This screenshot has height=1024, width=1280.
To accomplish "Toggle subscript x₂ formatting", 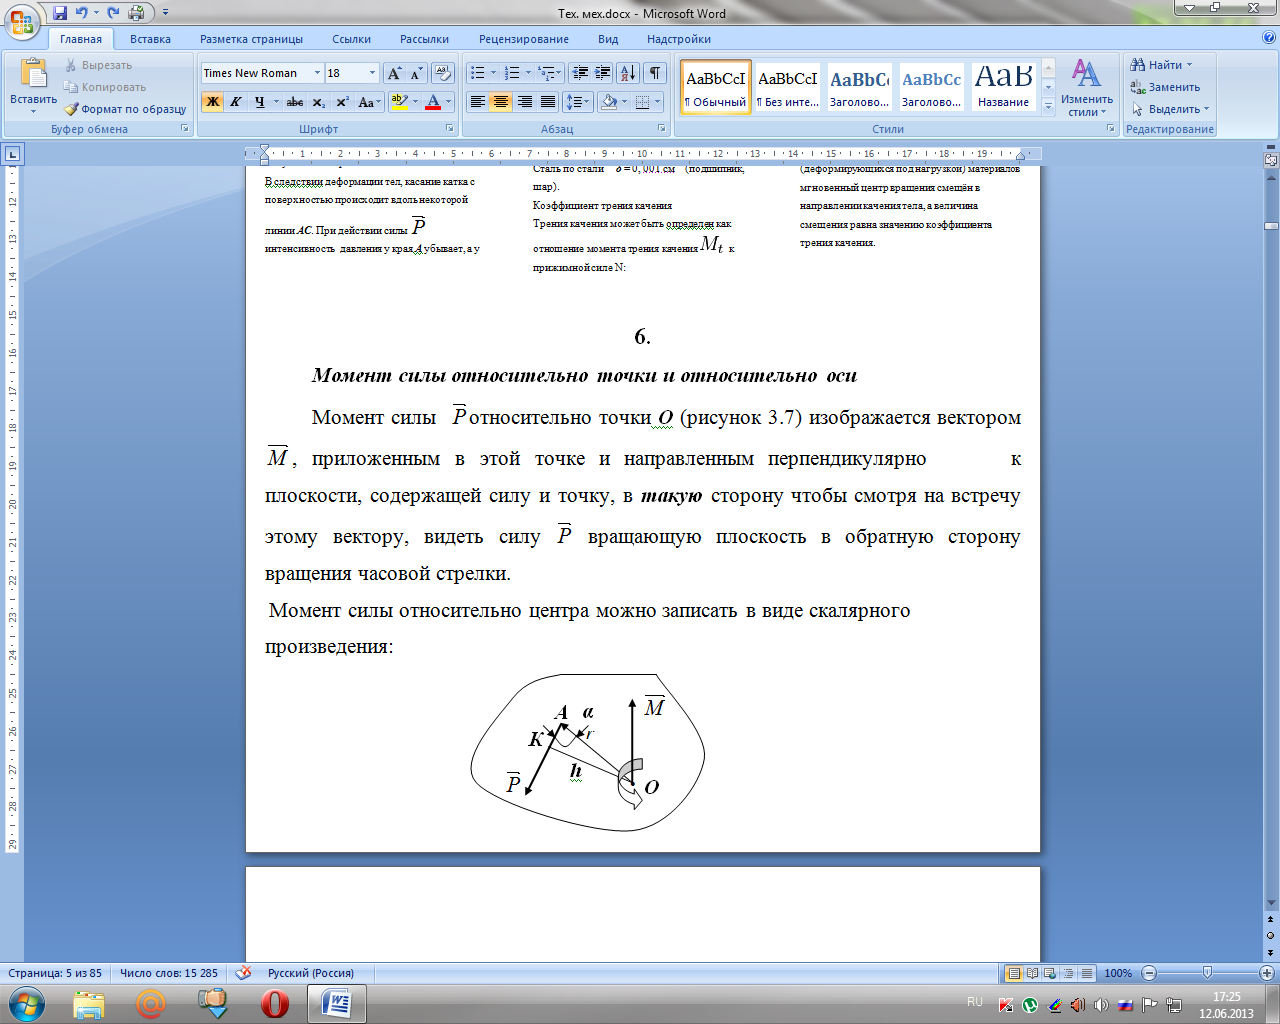I will click(x=318, y=102).
